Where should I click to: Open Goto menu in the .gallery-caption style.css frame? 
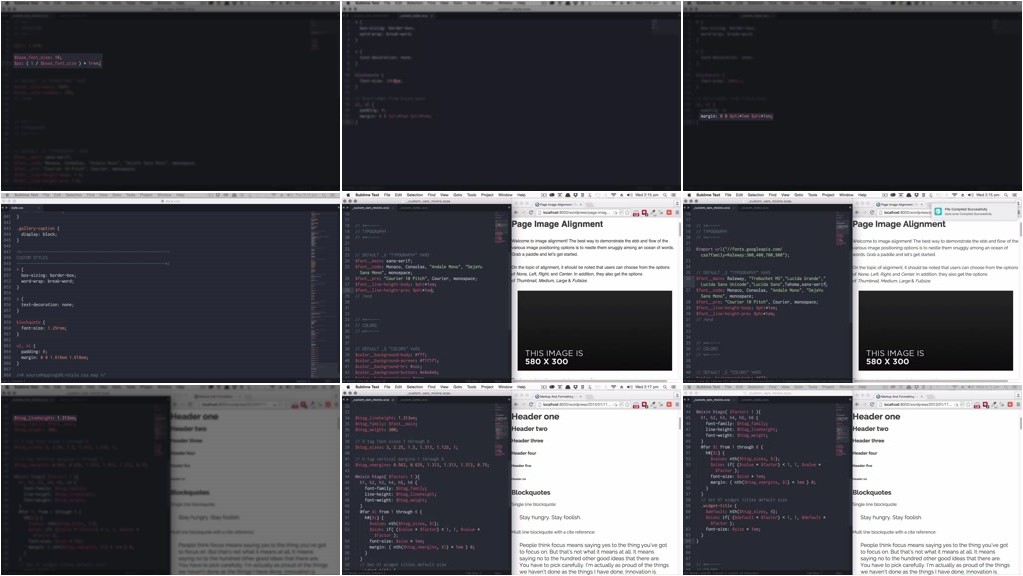point(117,194)
